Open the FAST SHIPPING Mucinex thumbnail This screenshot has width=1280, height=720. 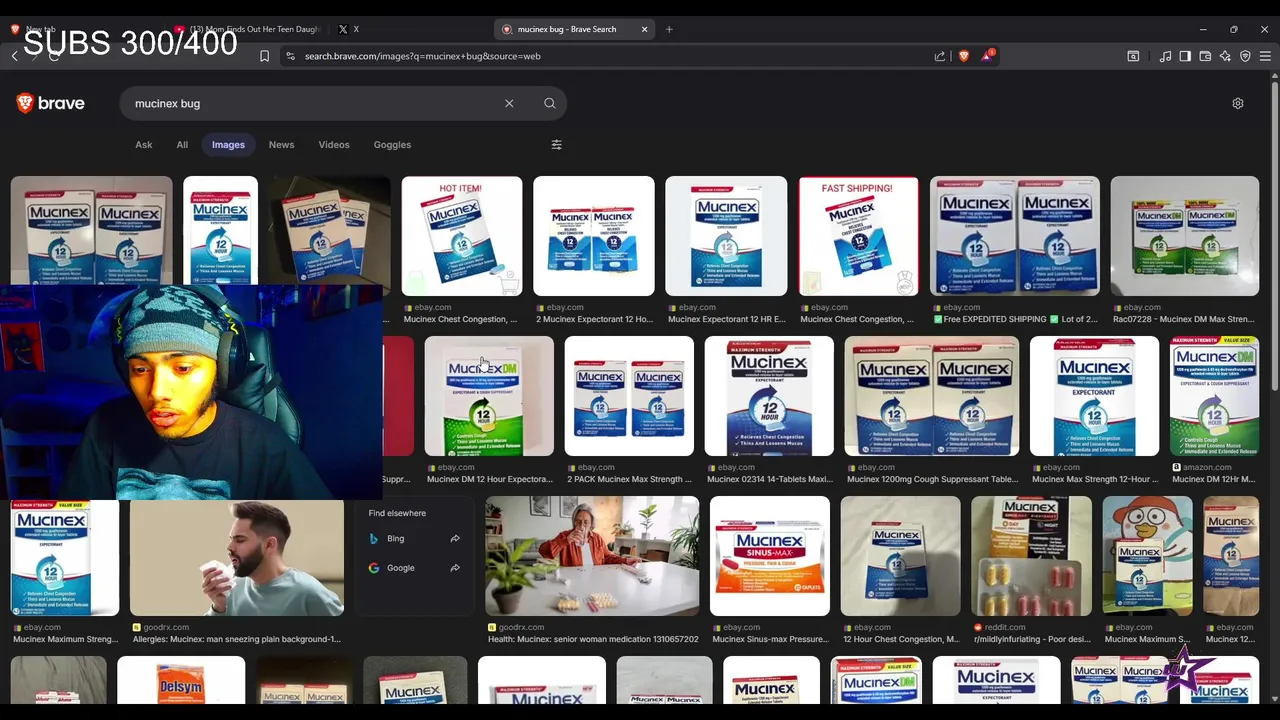coord(858,236)
